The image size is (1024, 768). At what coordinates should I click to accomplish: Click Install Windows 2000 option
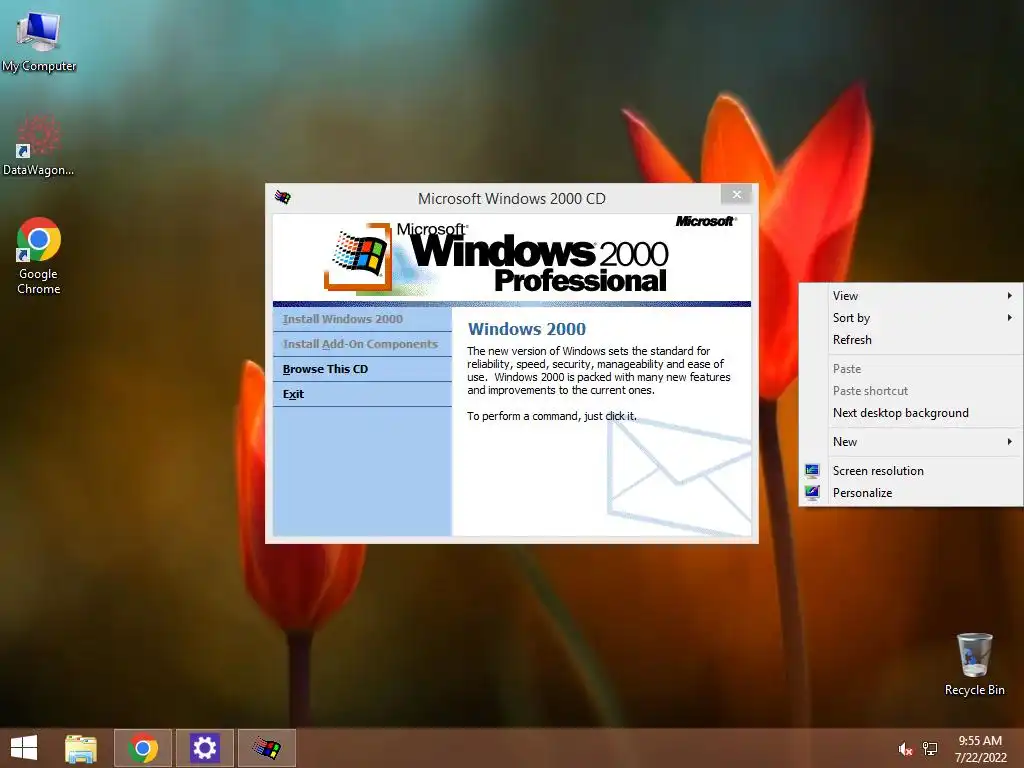[x=362, y=319]
